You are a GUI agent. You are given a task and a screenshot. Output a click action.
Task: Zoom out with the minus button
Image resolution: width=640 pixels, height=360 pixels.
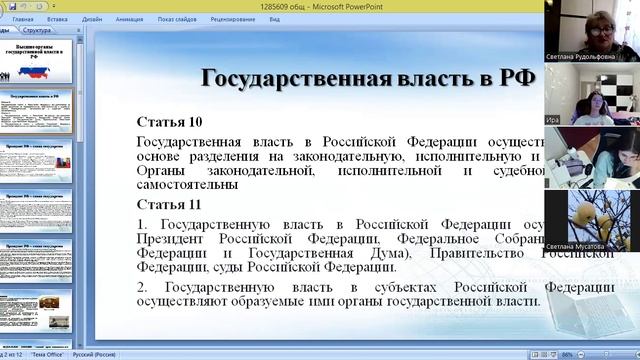(581, 355)
